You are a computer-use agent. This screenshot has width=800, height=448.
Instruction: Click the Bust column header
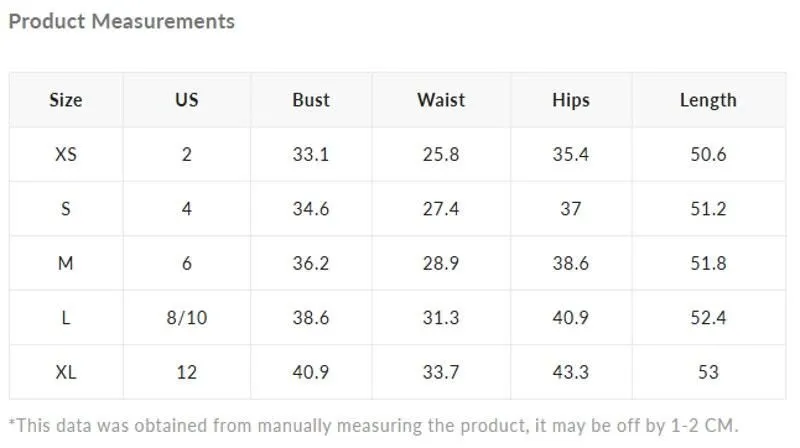(x=311, y=99)
